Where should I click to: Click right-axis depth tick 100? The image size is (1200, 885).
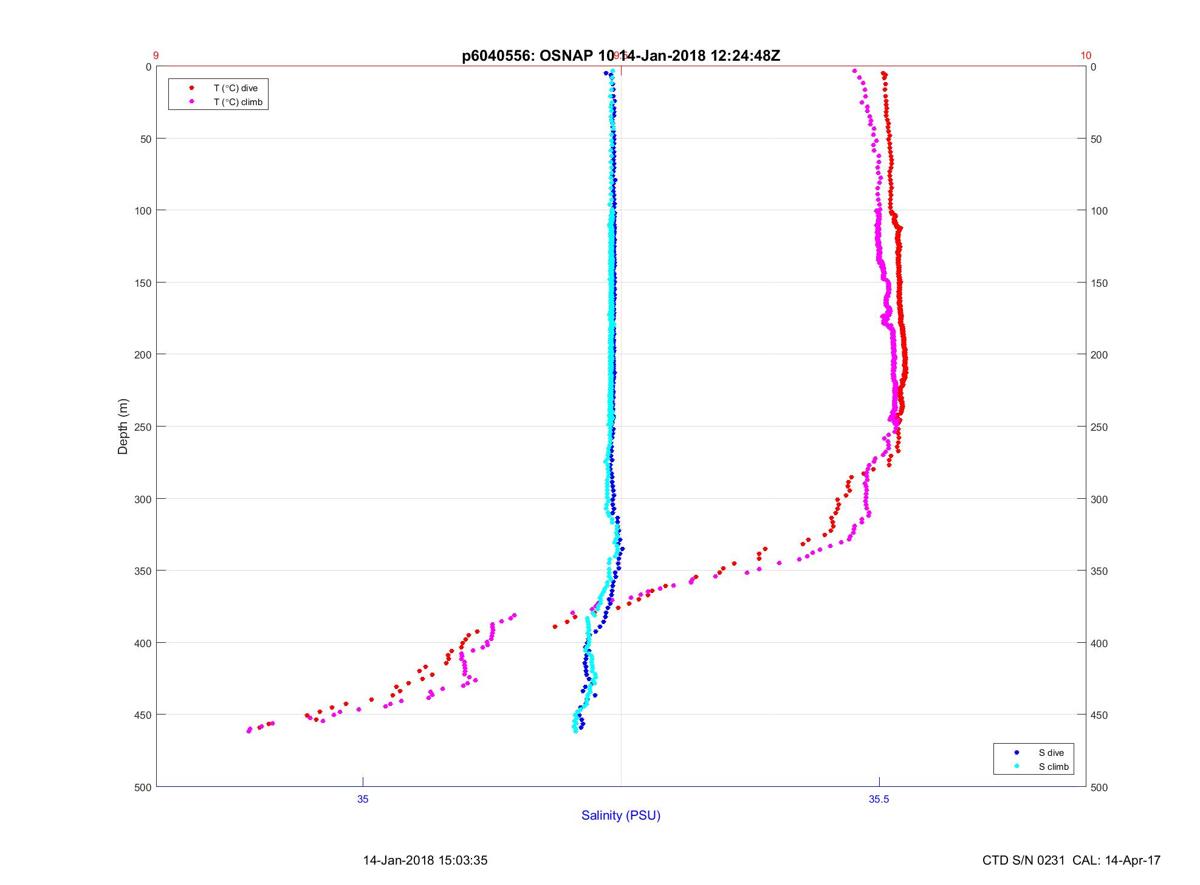pyautogui.click(x=1101, y=211)
